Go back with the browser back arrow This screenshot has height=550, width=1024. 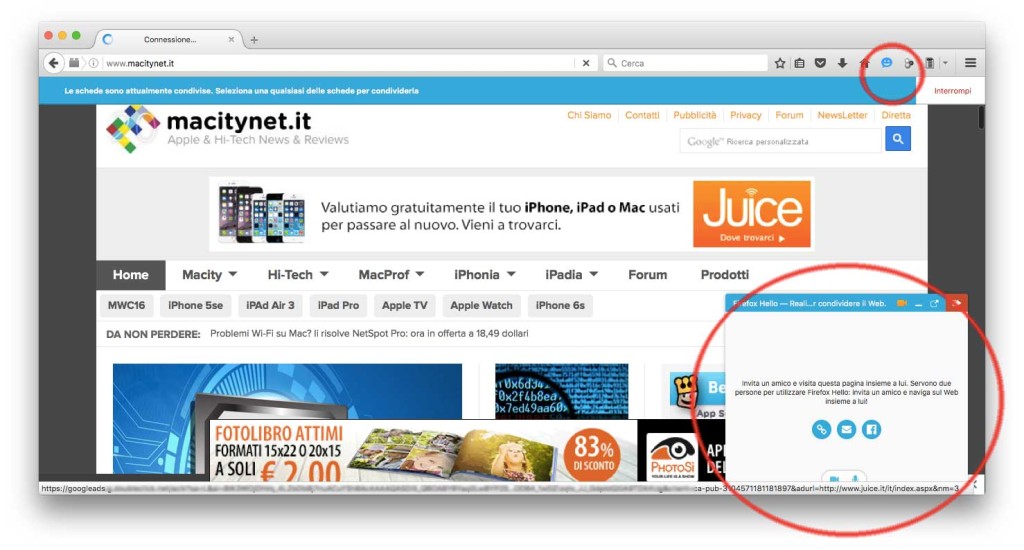coord(54,63)
